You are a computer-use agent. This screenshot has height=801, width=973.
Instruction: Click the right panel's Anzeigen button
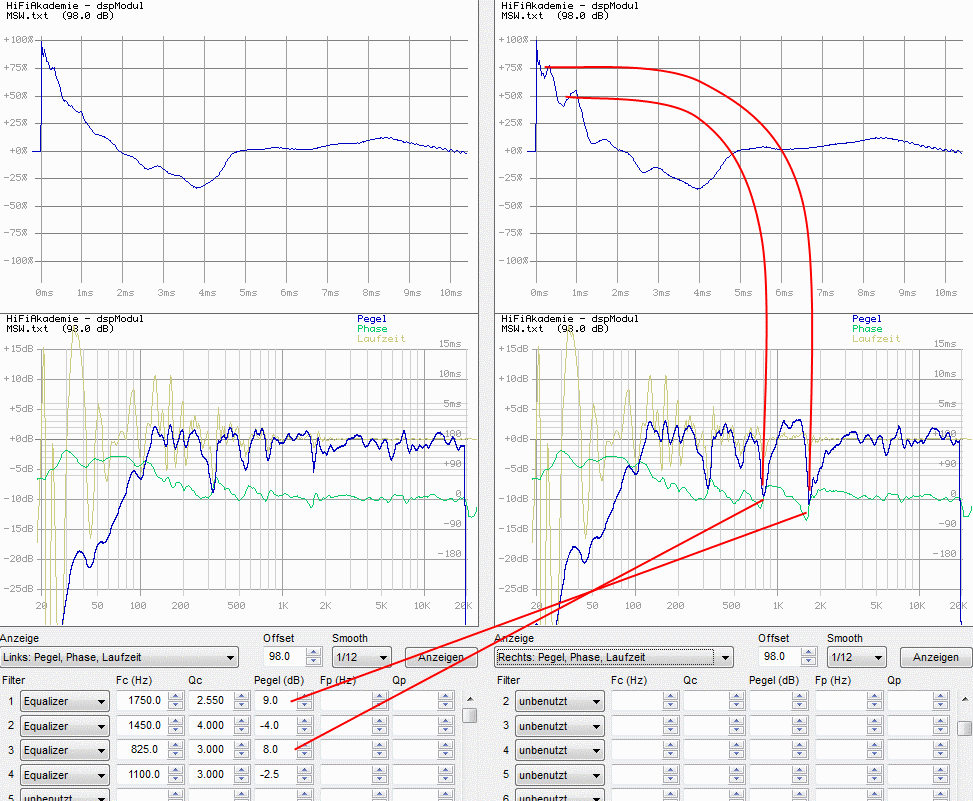pos(935,657)
